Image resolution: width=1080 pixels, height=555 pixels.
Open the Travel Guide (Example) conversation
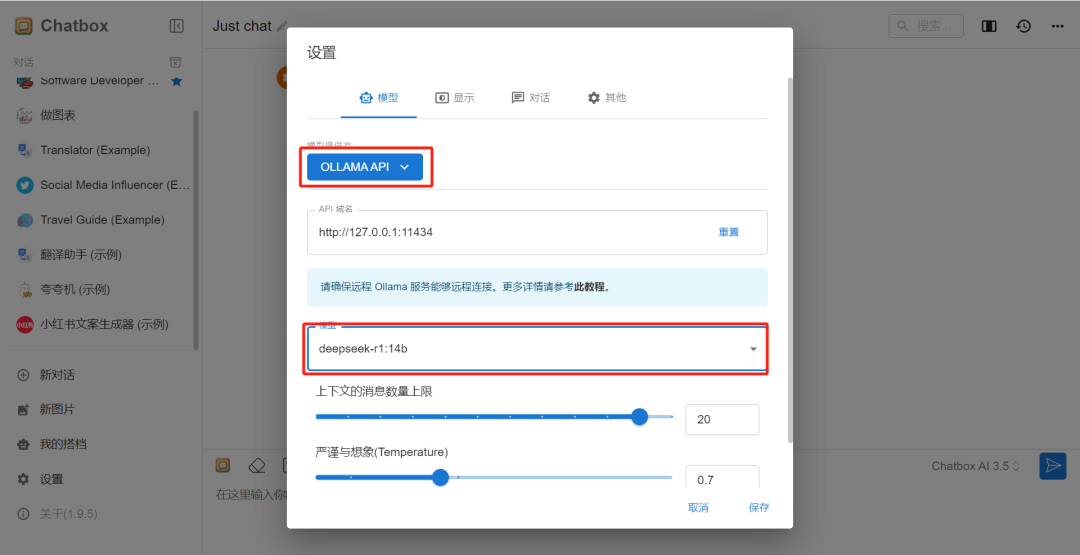(101, 220)
